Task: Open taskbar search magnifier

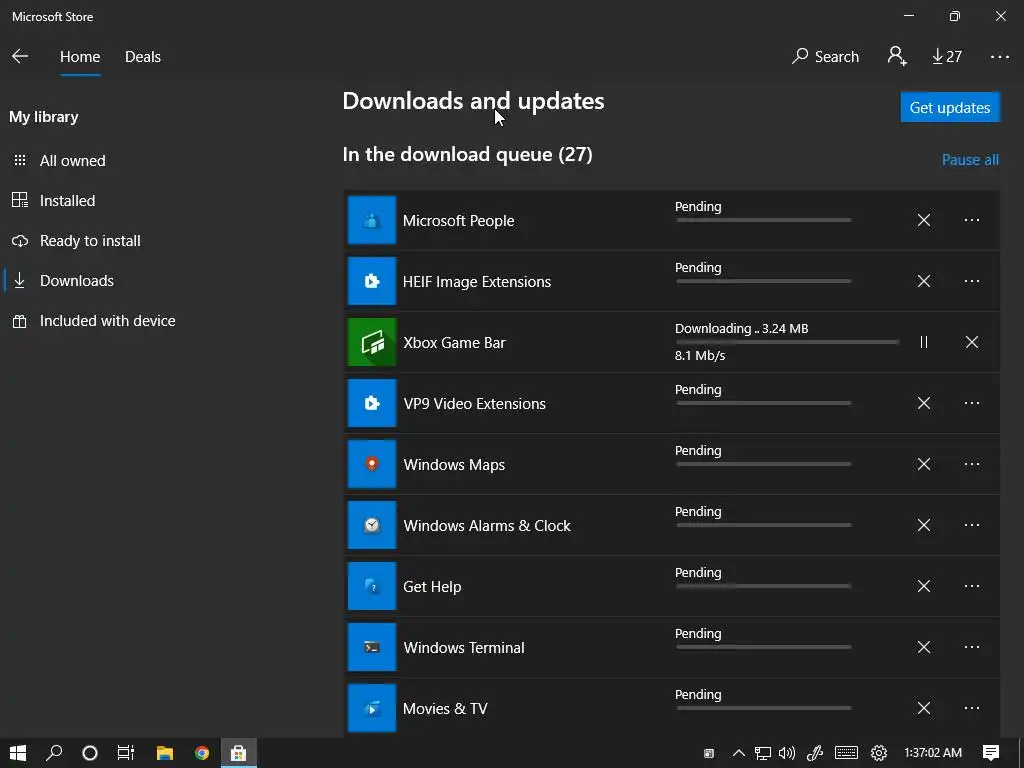Action: click(54, 753)
